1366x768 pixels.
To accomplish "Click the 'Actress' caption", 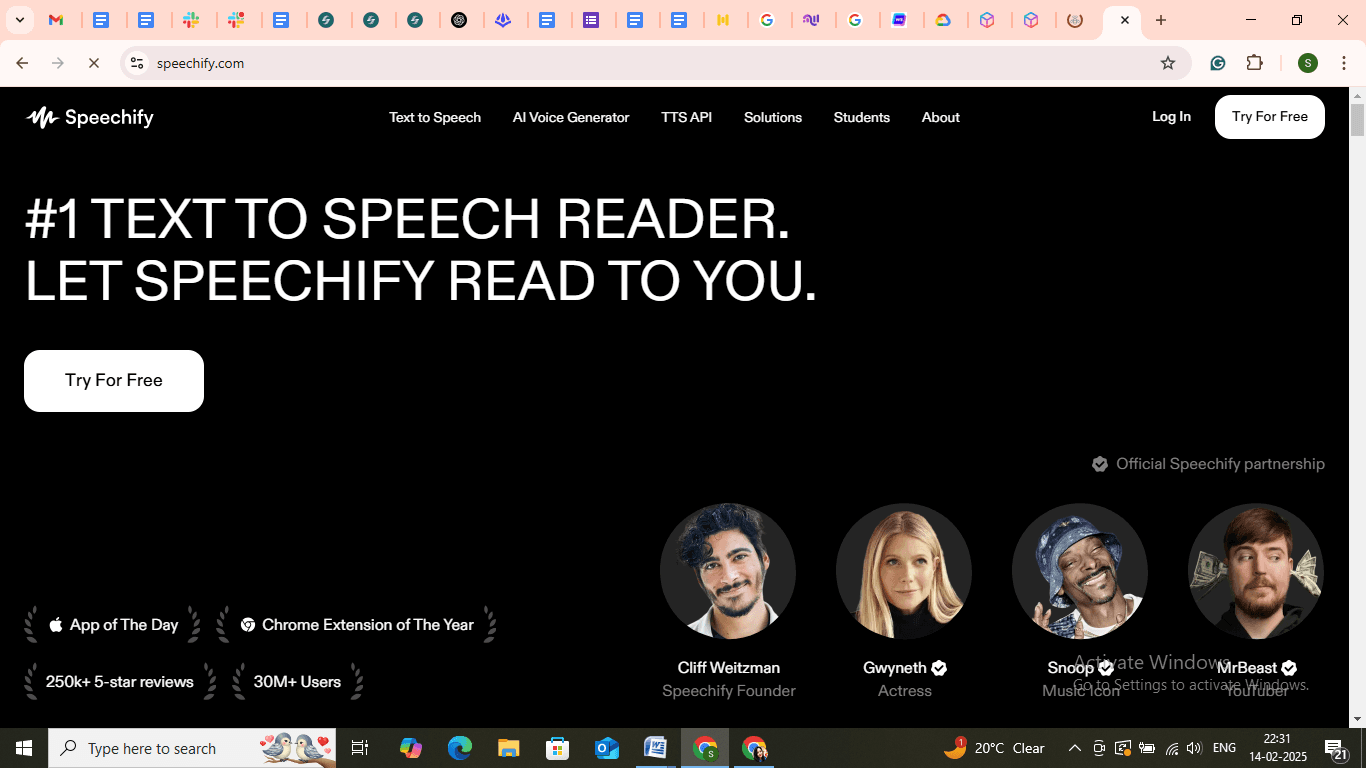I will coord(905,691).
